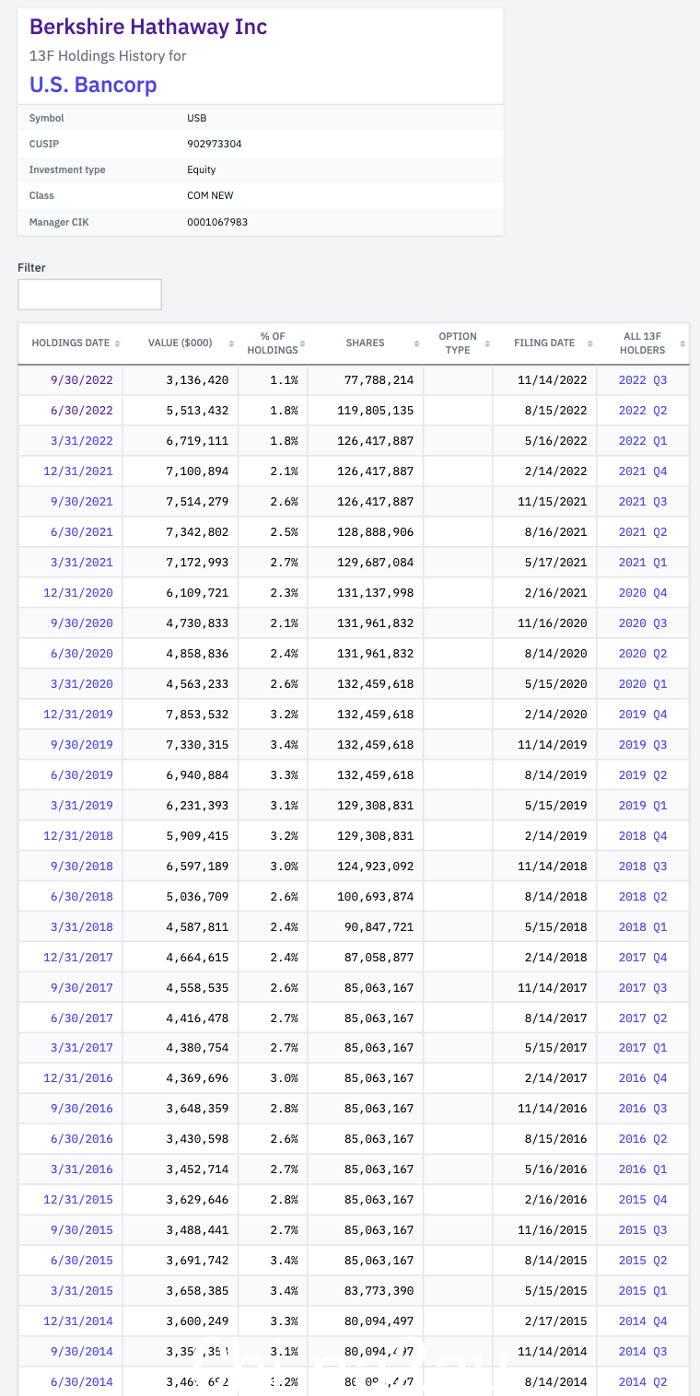This screenshot has width=700, height=1396.
Task: Open the 12/31/2020 holdings date link
Action: pos(78,592)
